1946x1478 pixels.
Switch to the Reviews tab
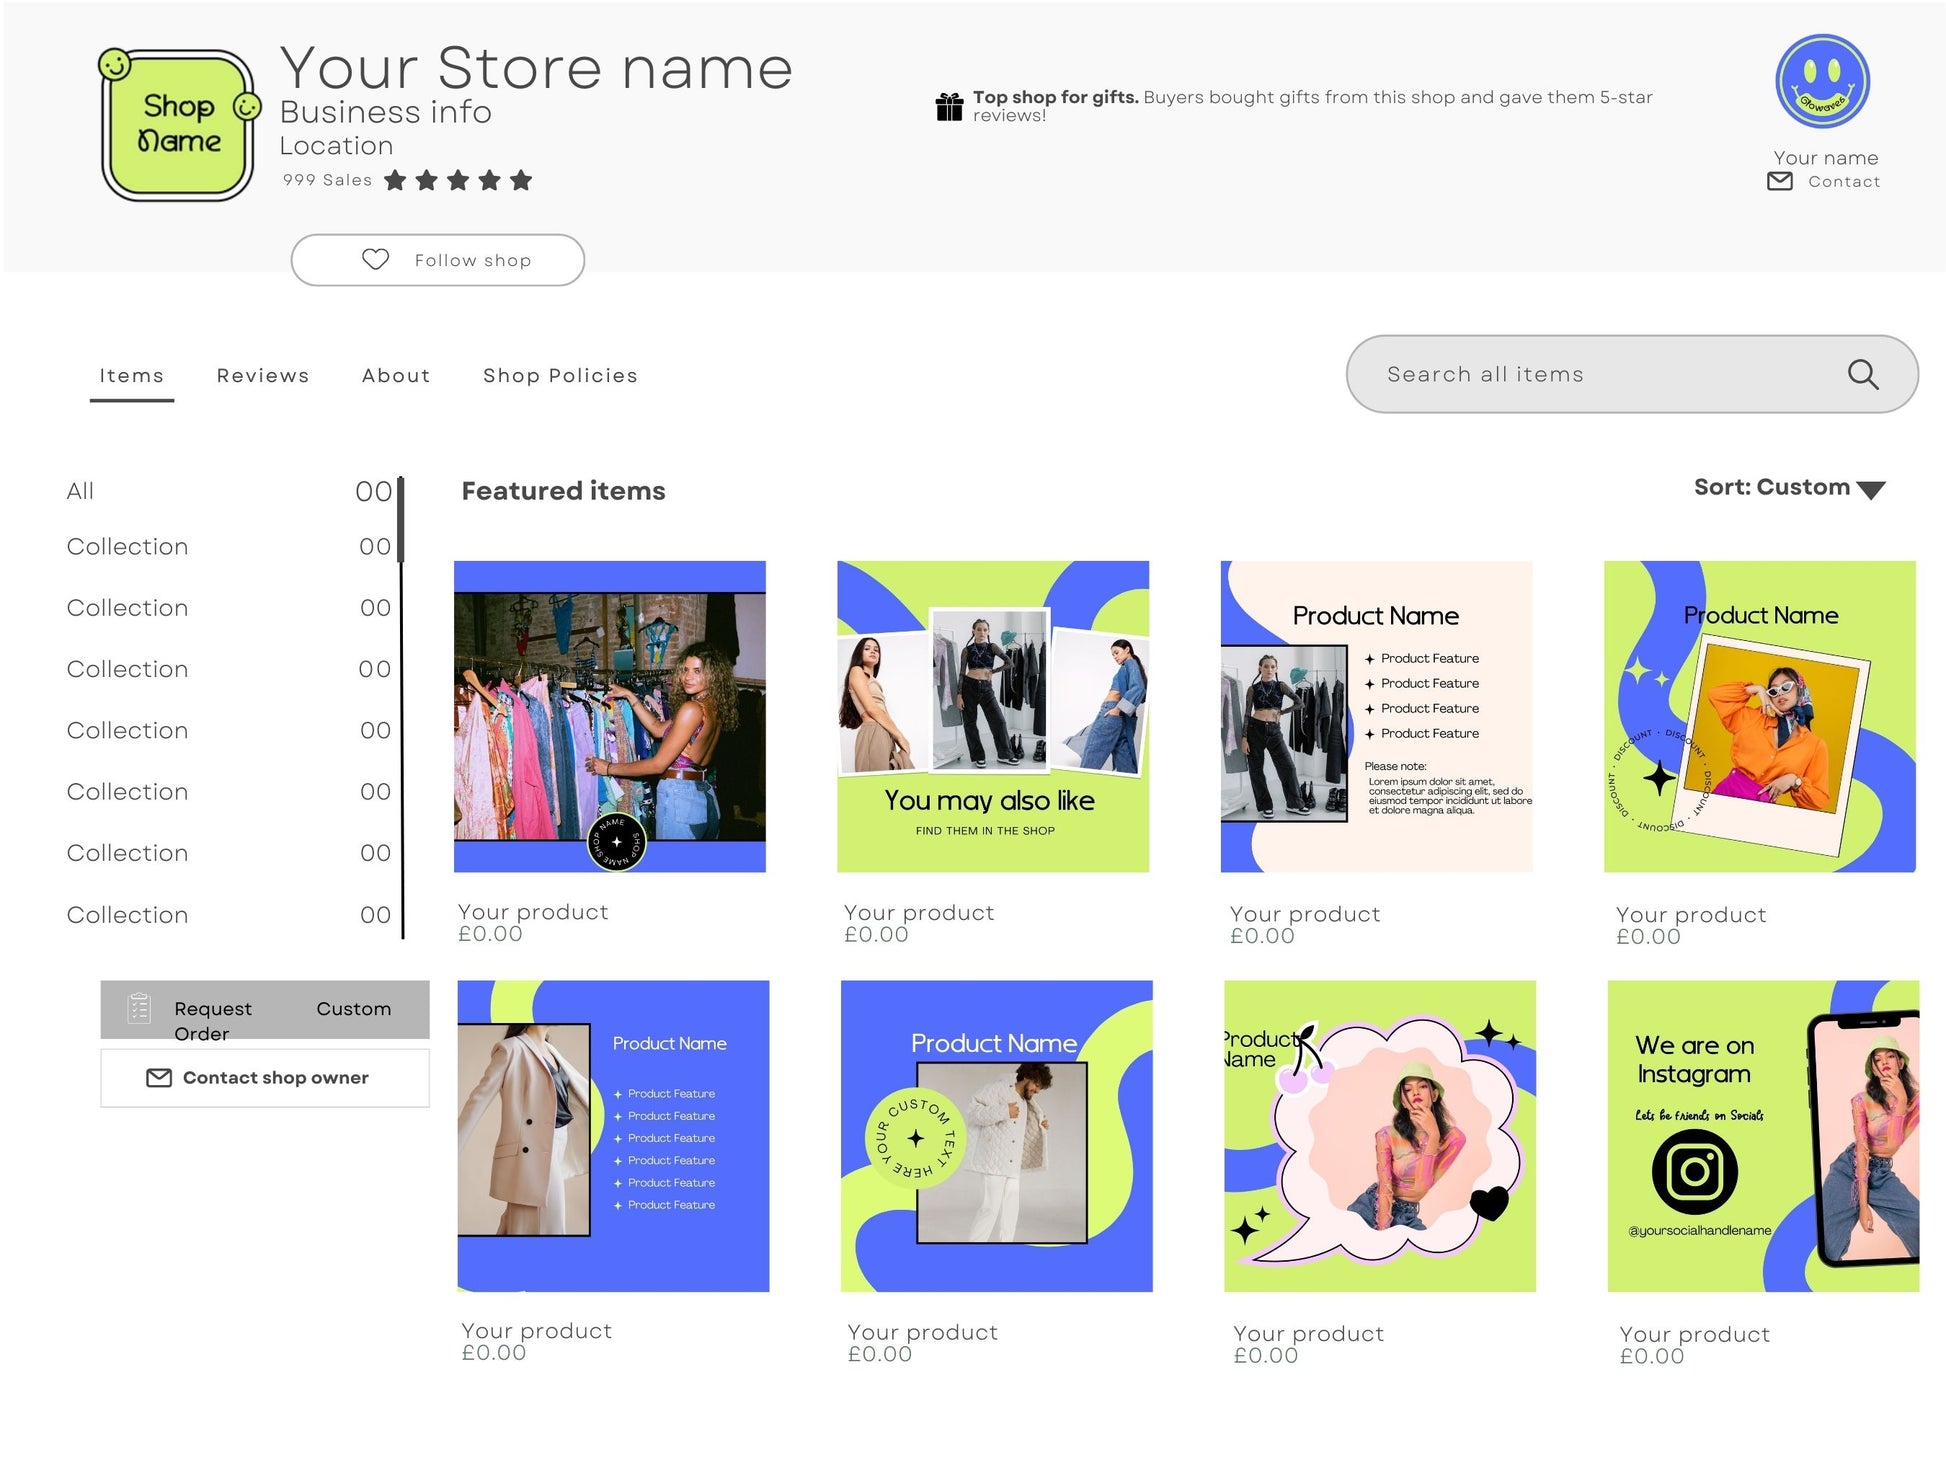point(263,376)
